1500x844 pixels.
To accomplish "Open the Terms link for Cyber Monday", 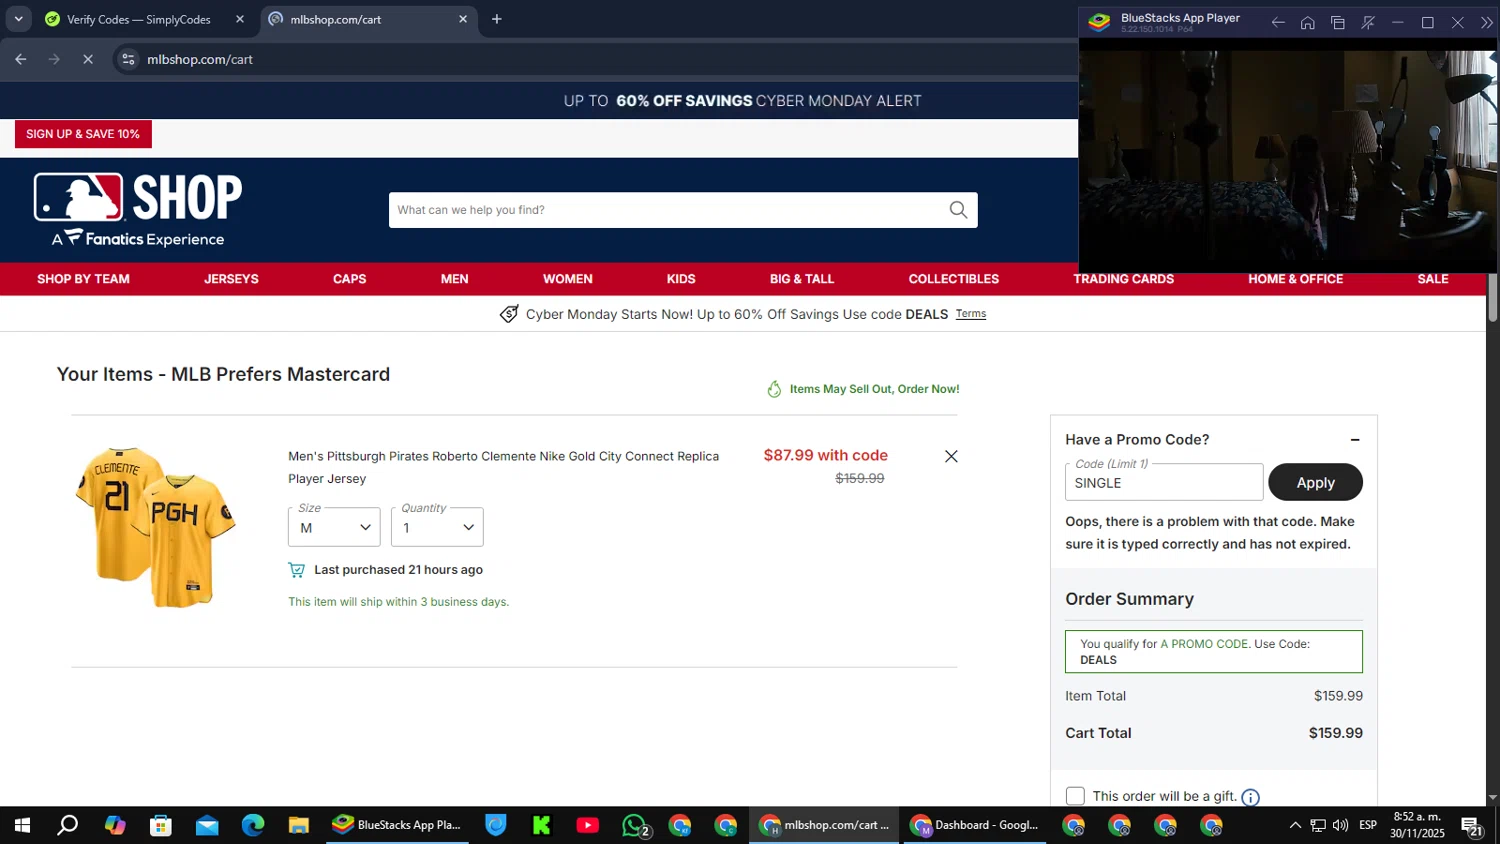I will (971, 314).
